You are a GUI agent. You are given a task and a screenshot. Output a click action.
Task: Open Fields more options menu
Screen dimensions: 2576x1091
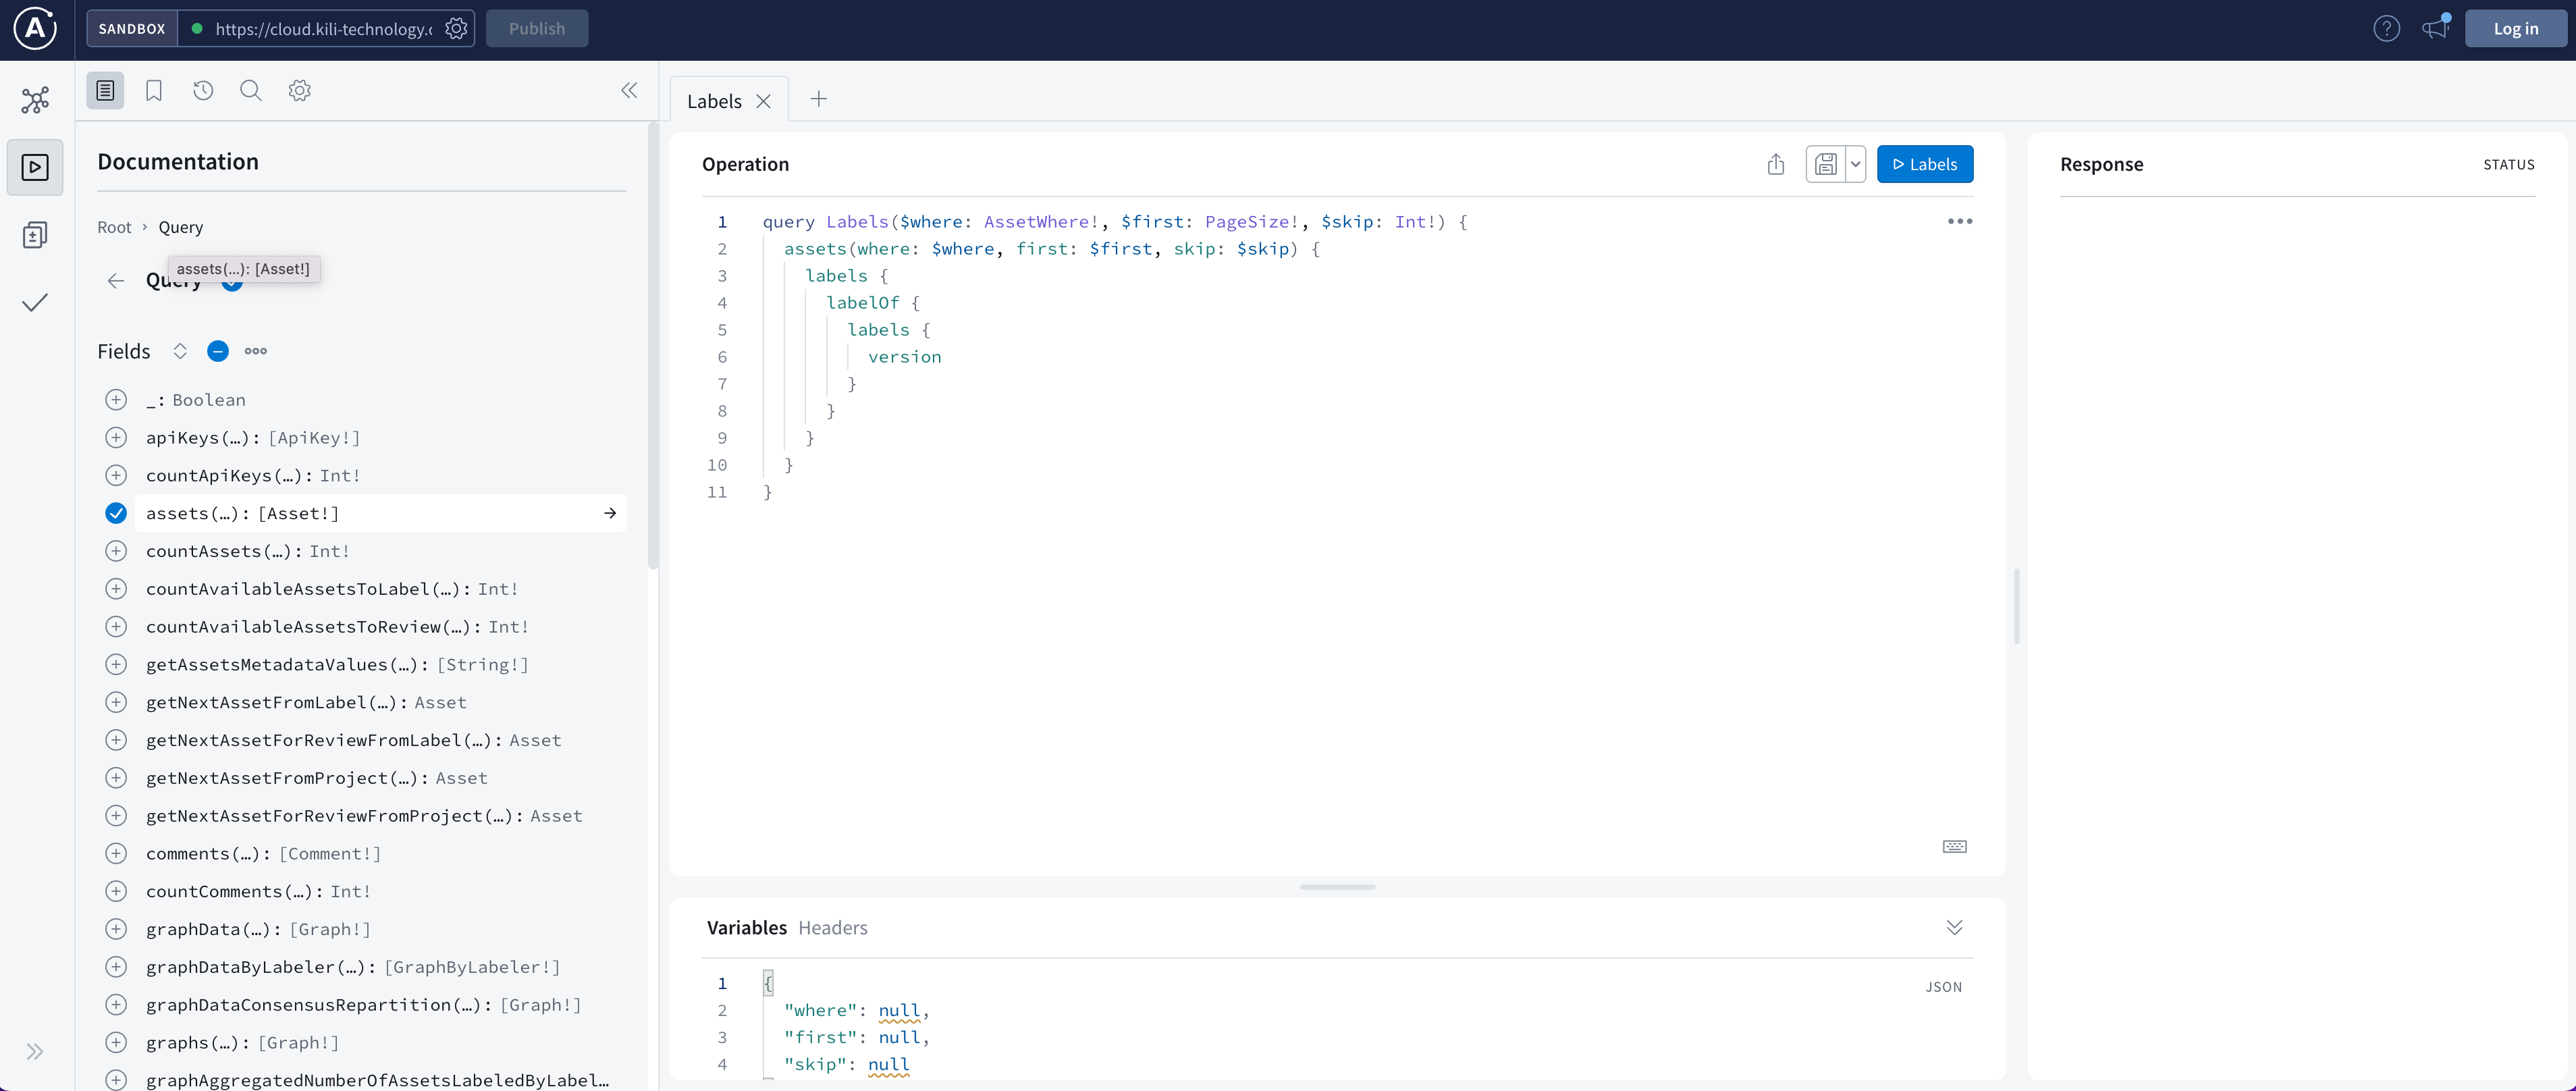tap(256, 351)
